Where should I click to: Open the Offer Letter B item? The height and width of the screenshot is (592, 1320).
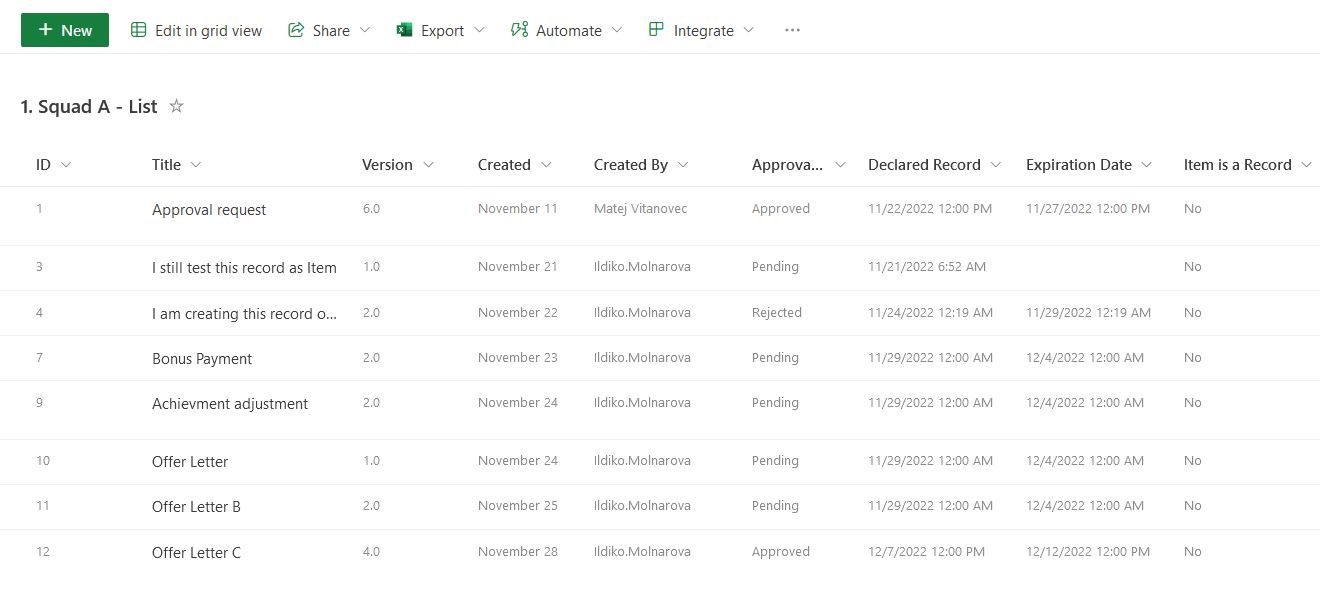pyautogui.click(x=196, y=507)
